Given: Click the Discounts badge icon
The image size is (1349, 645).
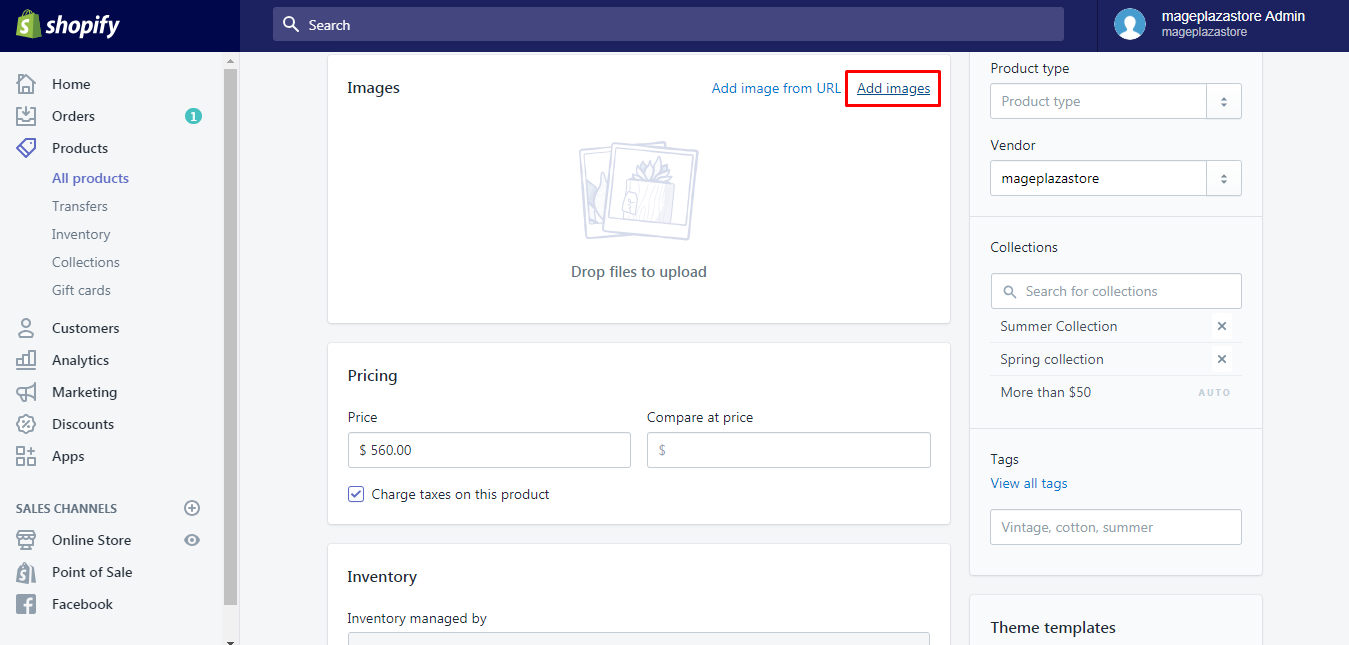Looking at the screenshot, I should coord(26,424).
